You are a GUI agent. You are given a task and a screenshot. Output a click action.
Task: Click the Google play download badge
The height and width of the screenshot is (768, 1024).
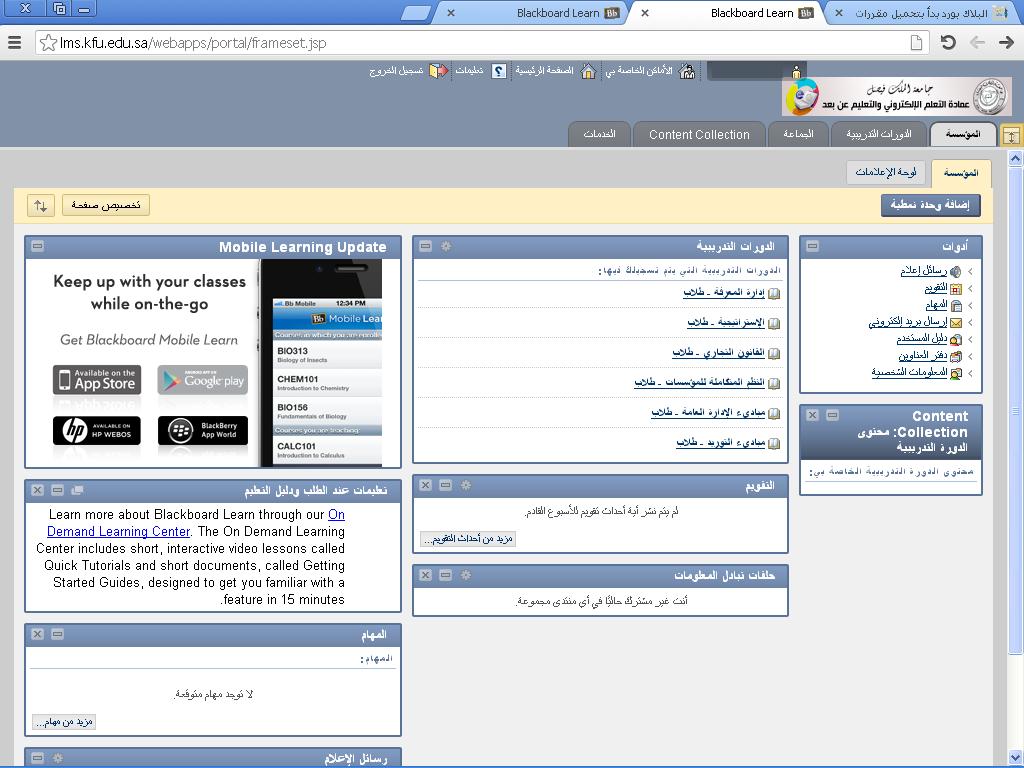click(202, 380)
